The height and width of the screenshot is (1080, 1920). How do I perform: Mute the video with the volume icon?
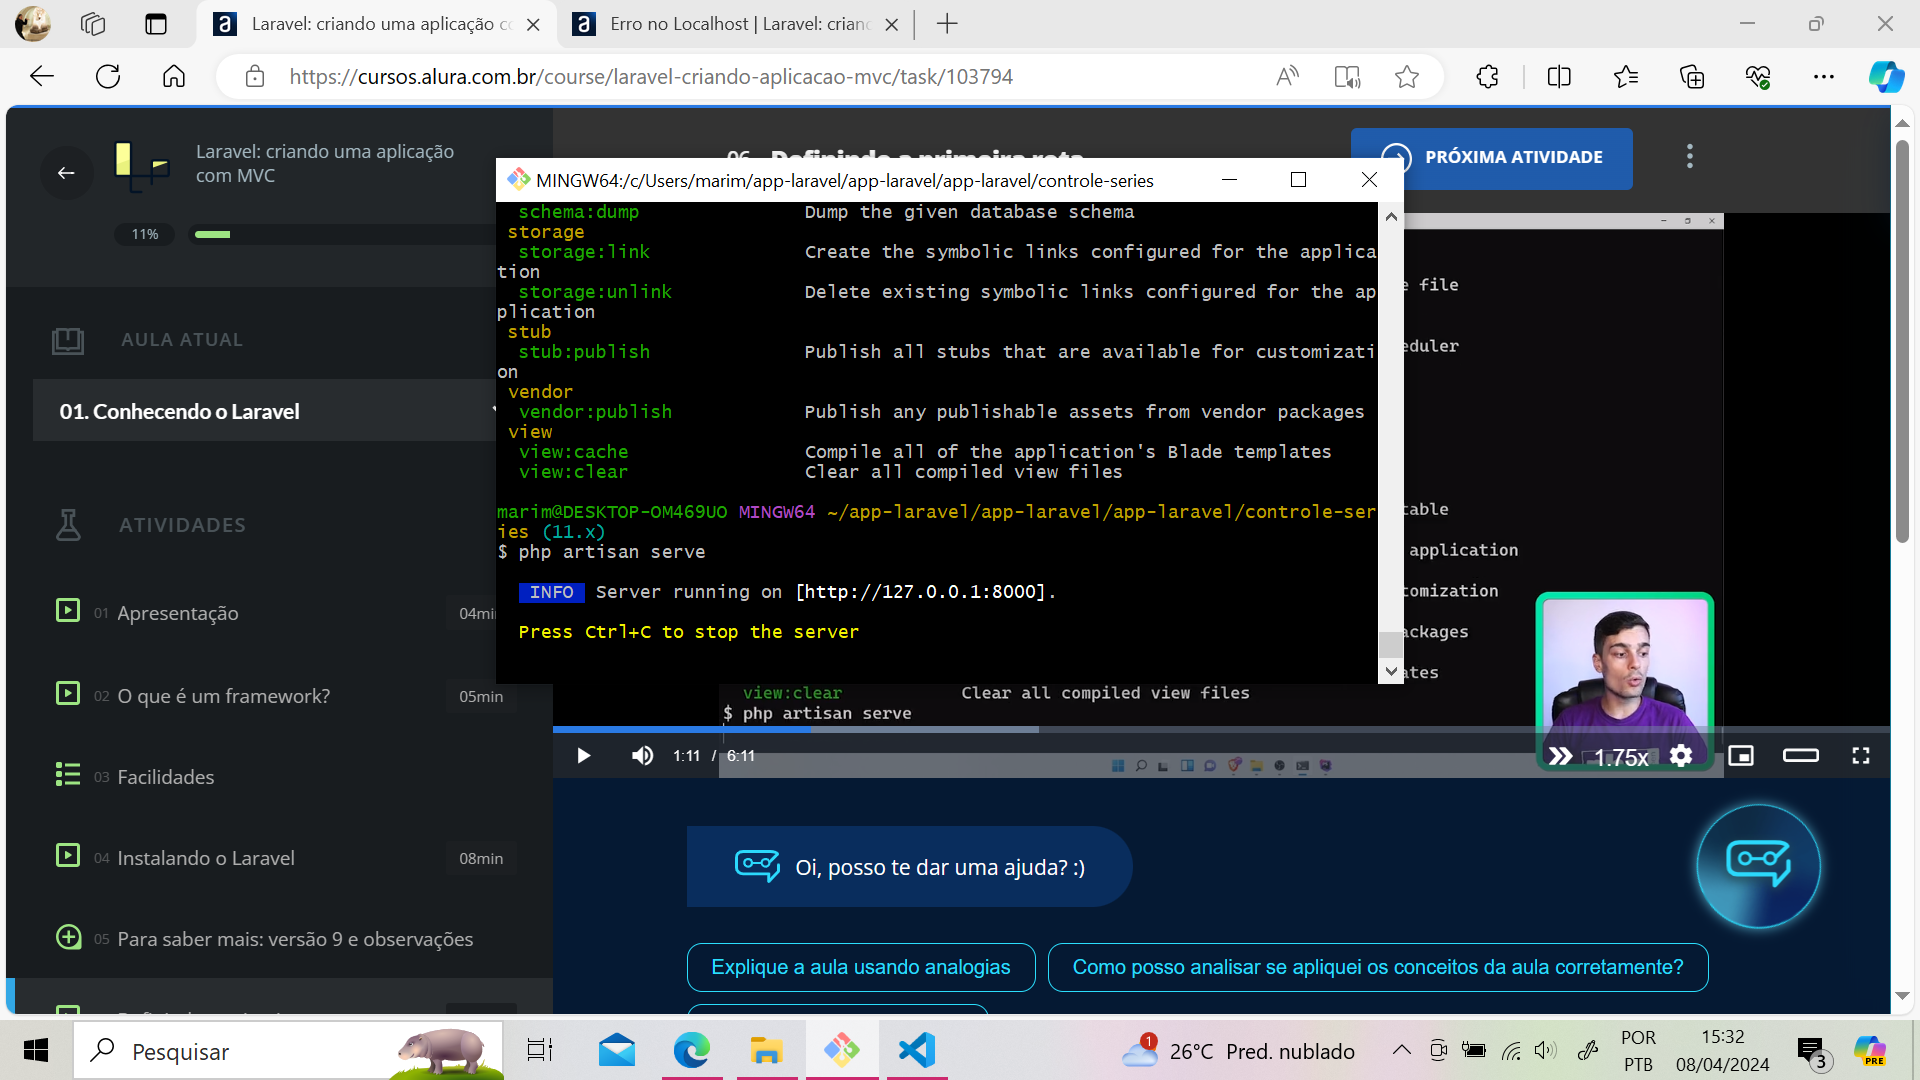pyautogui.click(x=642, y=756)
